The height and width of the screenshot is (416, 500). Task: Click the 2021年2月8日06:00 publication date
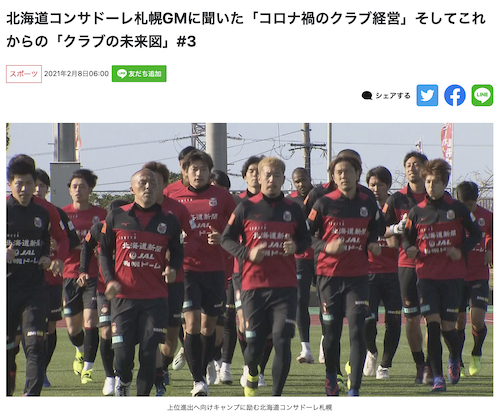76,74
